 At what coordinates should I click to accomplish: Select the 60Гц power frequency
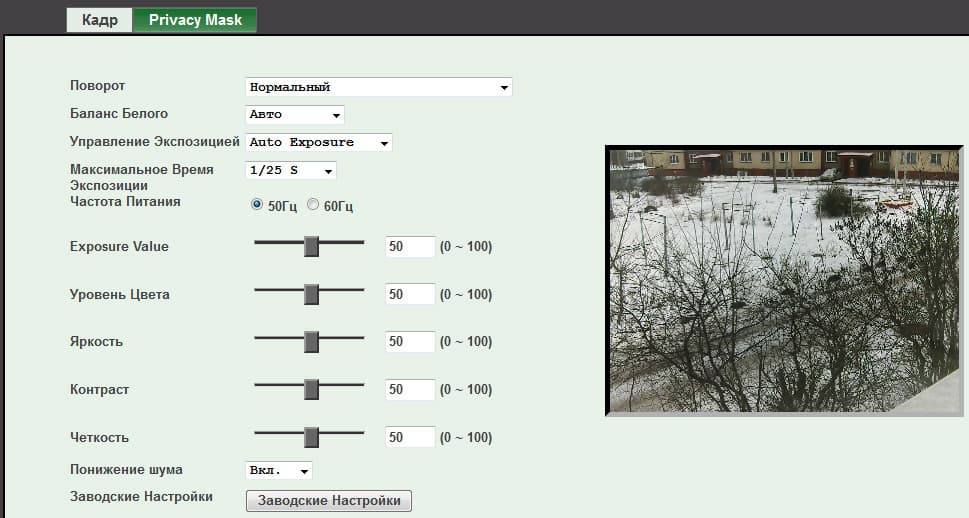click(313, 205)
